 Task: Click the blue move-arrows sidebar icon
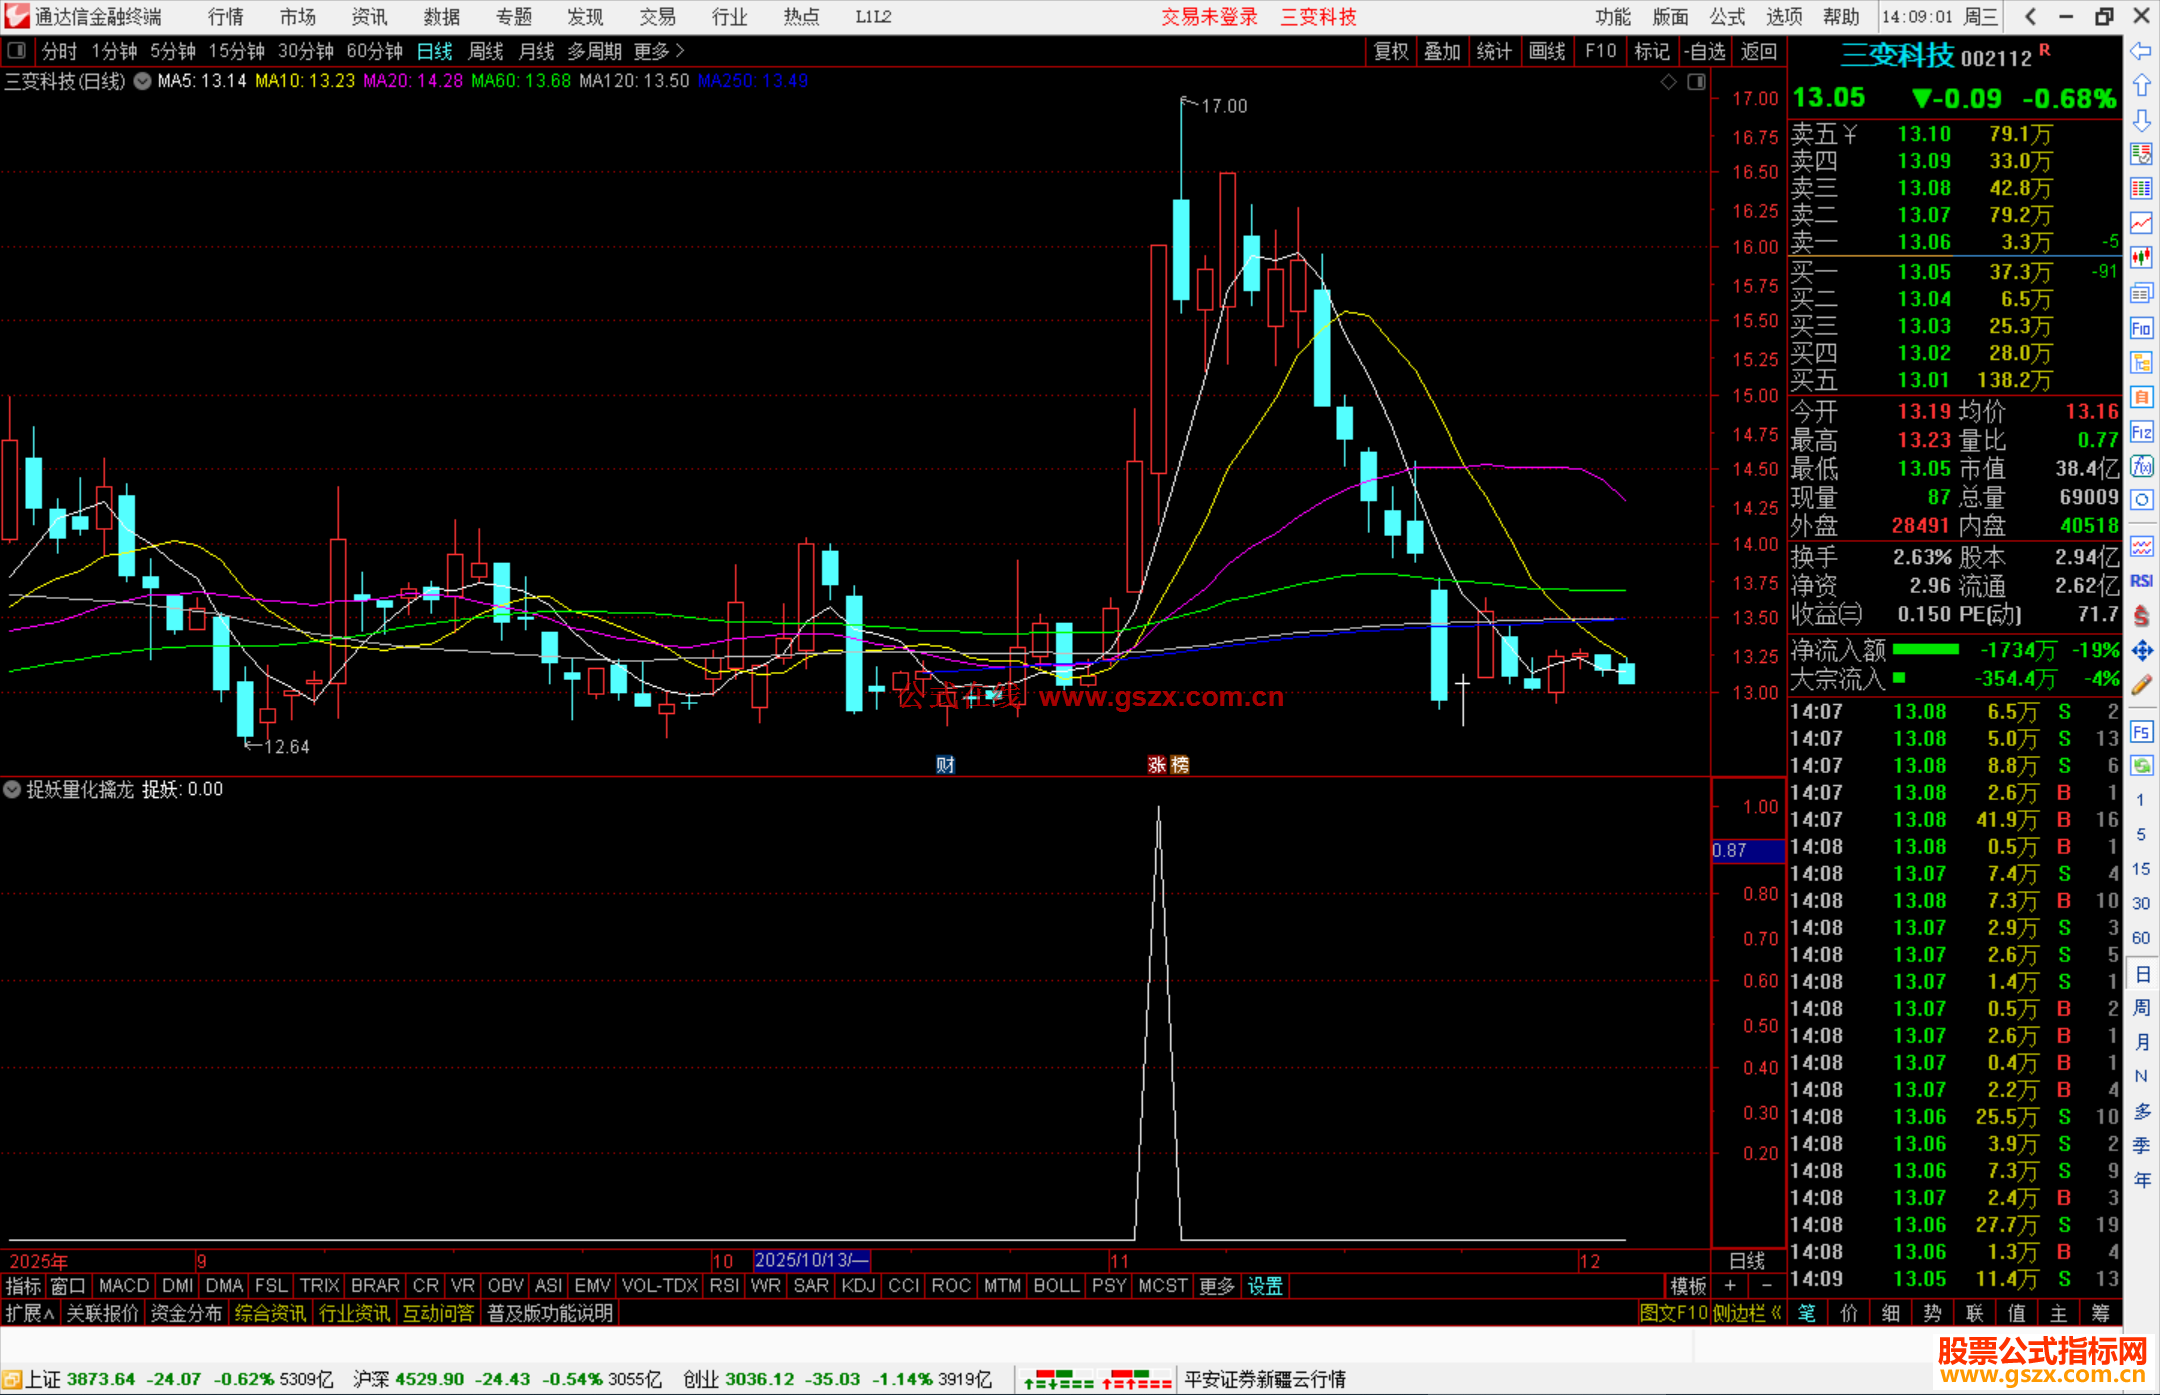pos(2141,651)
